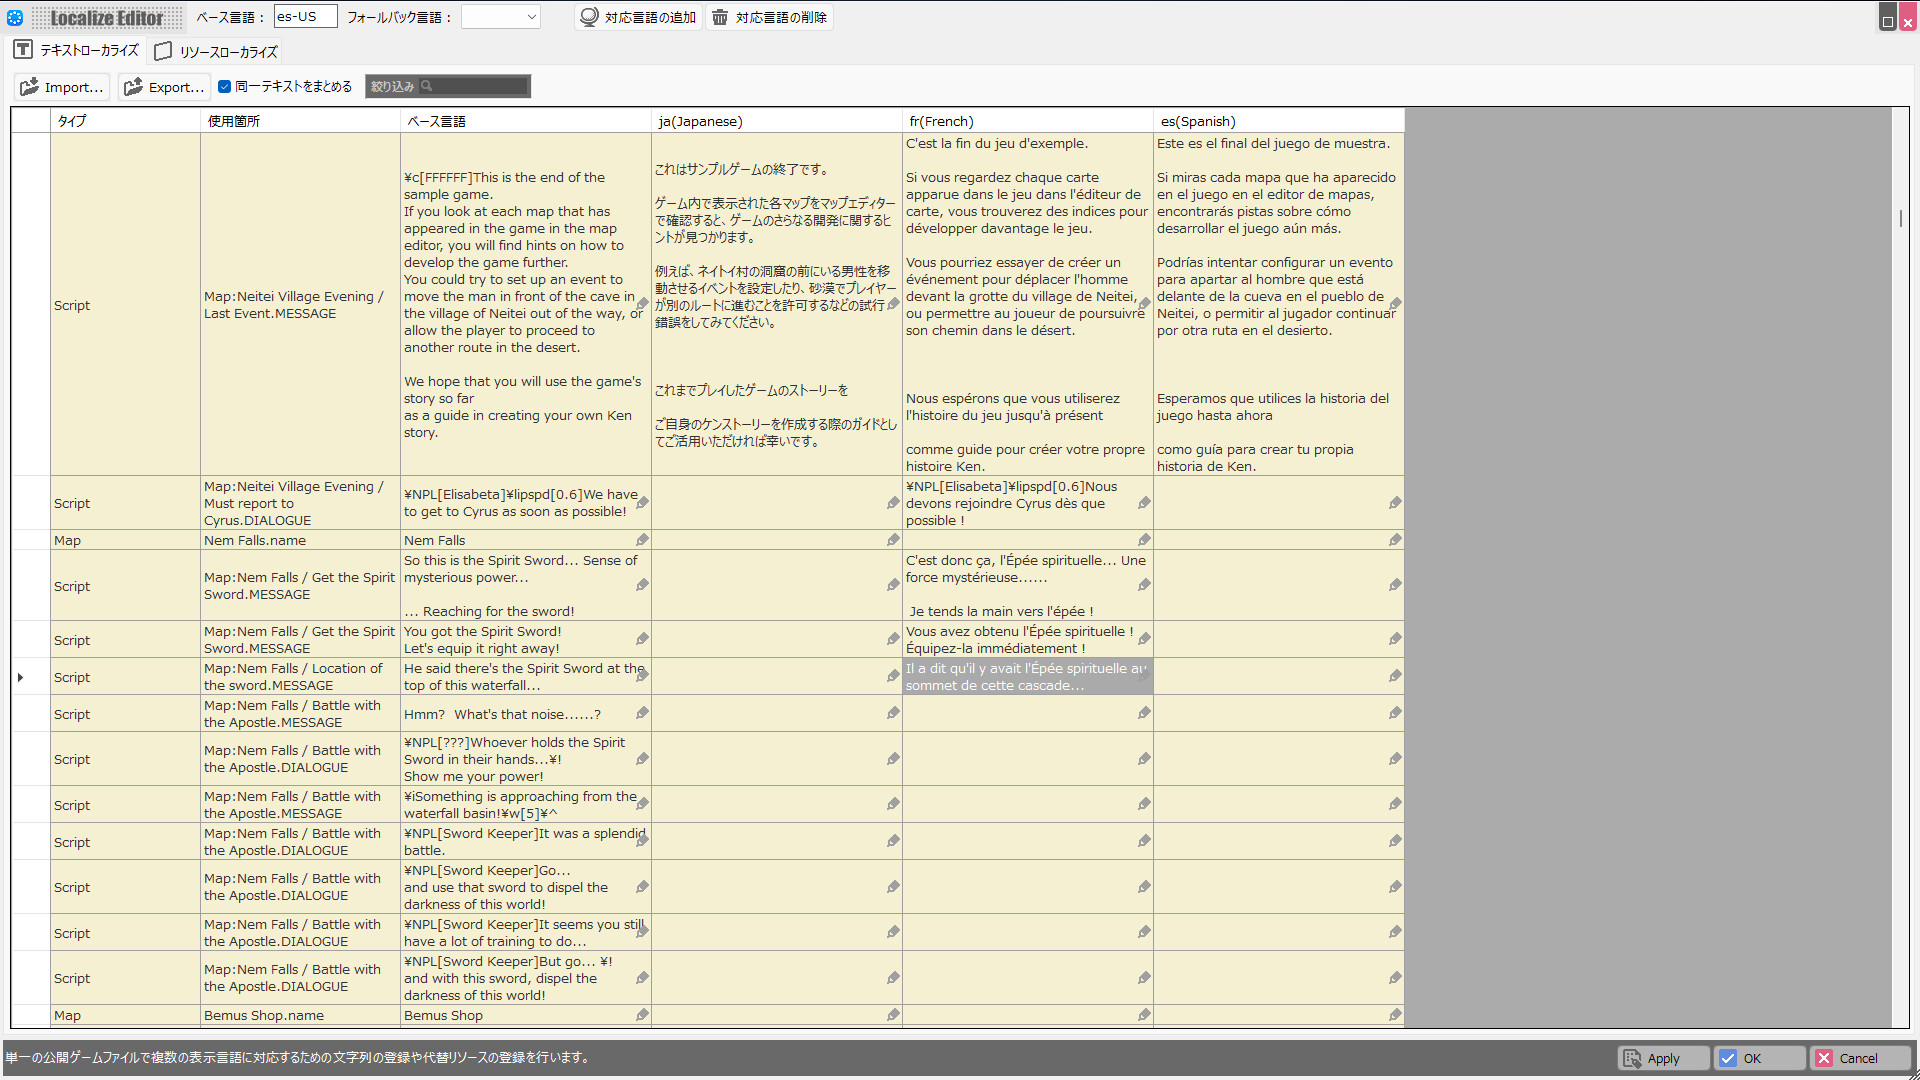Click the vertical scrollbar on the right edge
The height and width of the screenshot is (1080, 1920).
[x=1901, y=218]
